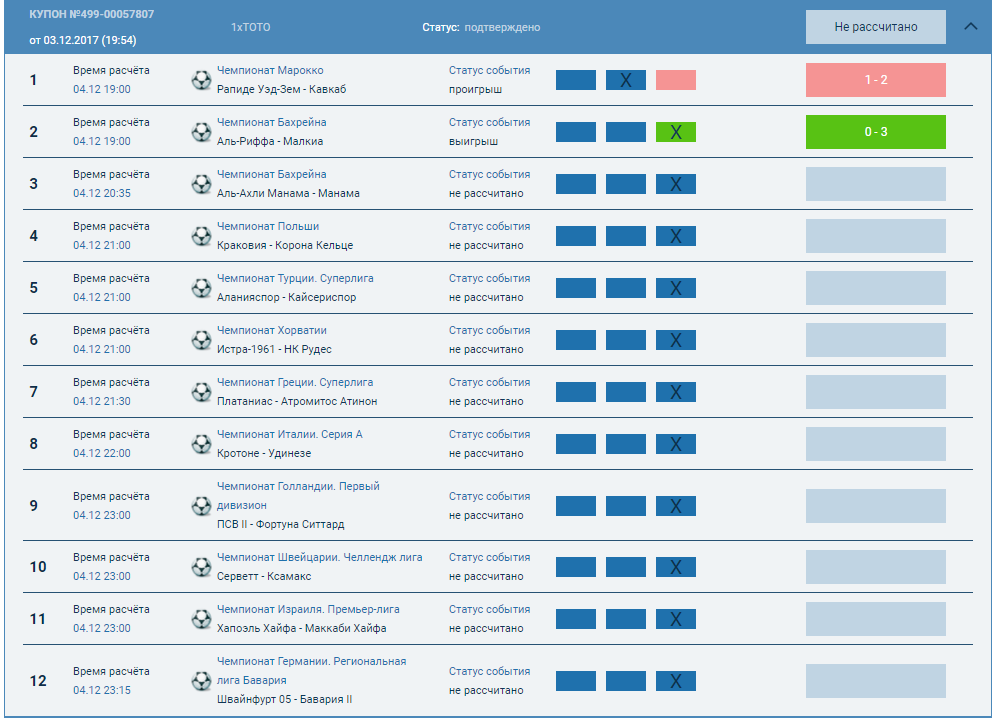994x718 pixels.
Task: Click the red 1 - 2 score box
Action: [875, 80]
